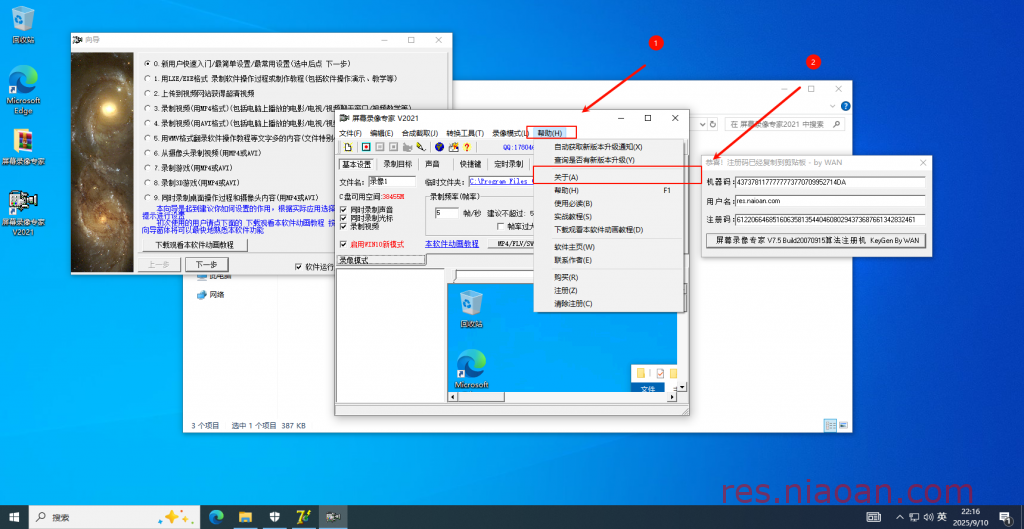Image resolution: width=1024 pixels, height=529 pixels.
Task: Click the 下一步 button in wizard
Action: 206,264
